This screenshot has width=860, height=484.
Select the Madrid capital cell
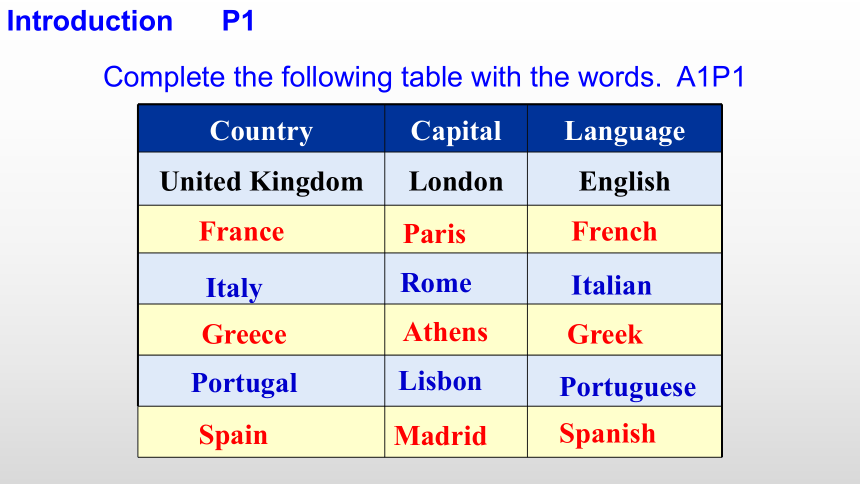point(456,432)
